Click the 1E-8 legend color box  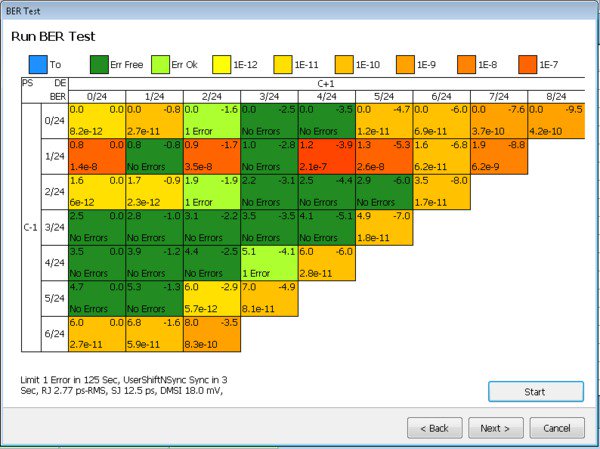click(x=467, y=64)
